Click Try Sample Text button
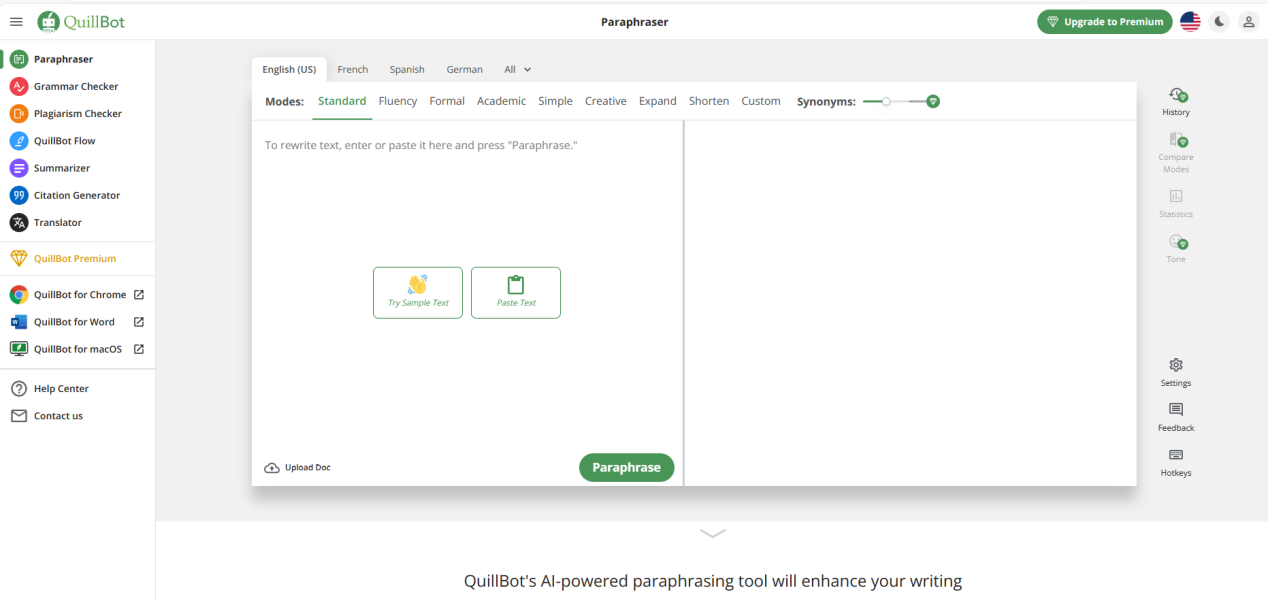This screenshot has width=1268, height=601. coord(418,293)
